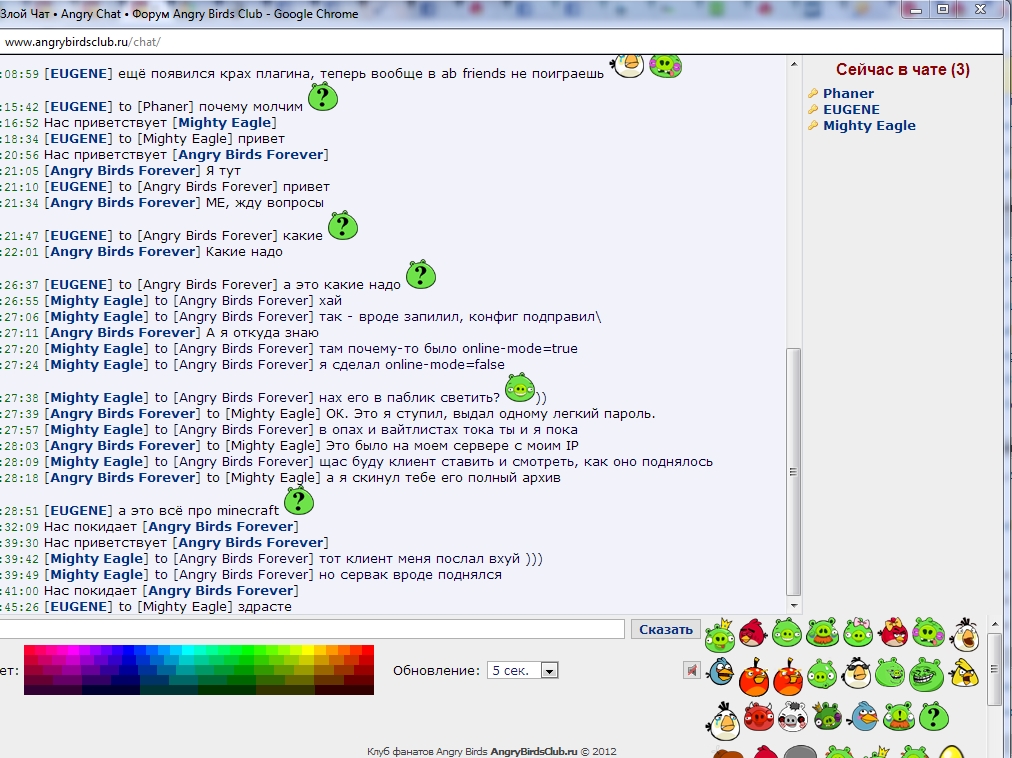This screenshot has width=1012, height=758.
Task: Pick bright red from the color palette
Action: pos(367,650)
